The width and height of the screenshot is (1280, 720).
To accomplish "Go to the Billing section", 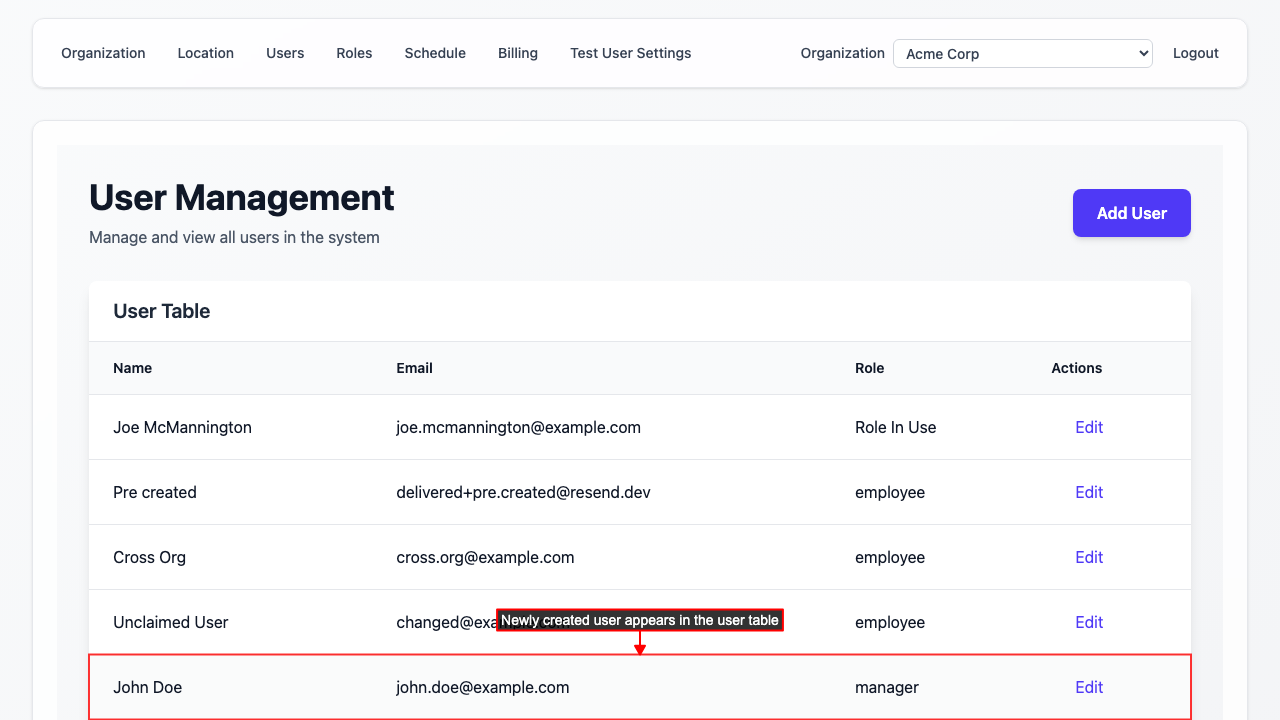I will point(518,53).
